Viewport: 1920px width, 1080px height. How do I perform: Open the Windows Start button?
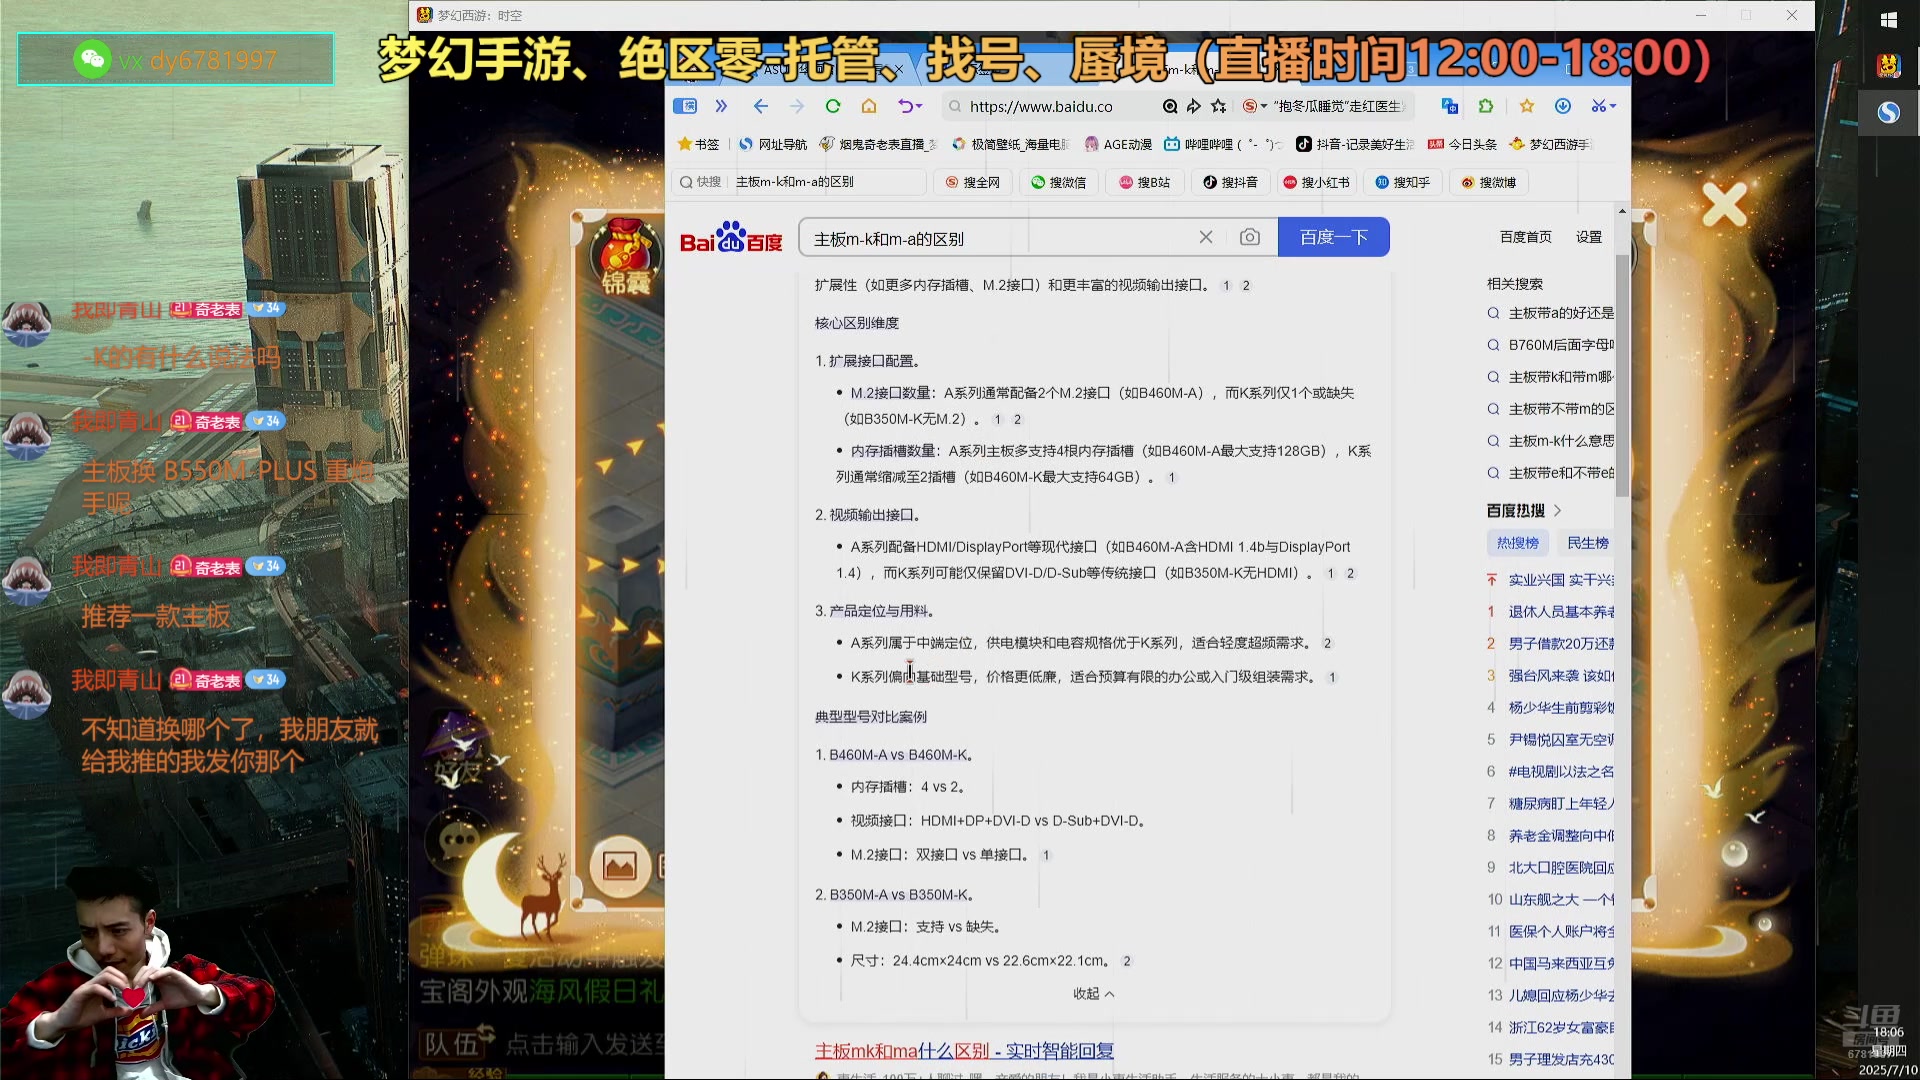pyautogui.click(x=1888, y=20)
